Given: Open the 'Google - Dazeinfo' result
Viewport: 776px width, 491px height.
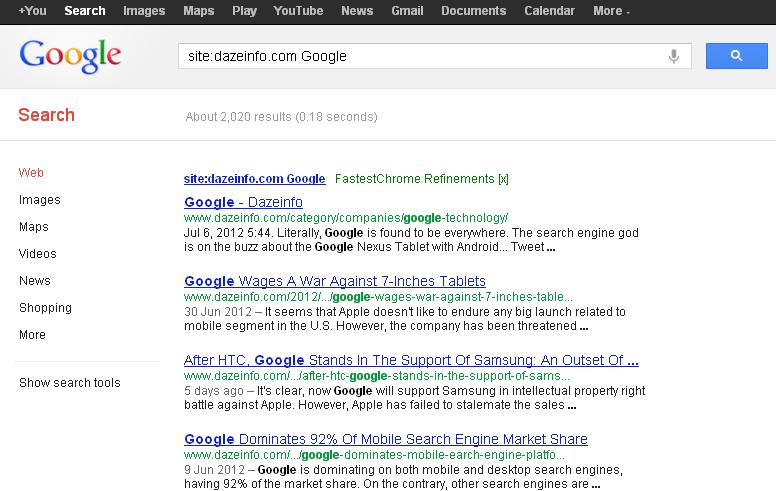Looking at the screenshot, I should point(243,202).
